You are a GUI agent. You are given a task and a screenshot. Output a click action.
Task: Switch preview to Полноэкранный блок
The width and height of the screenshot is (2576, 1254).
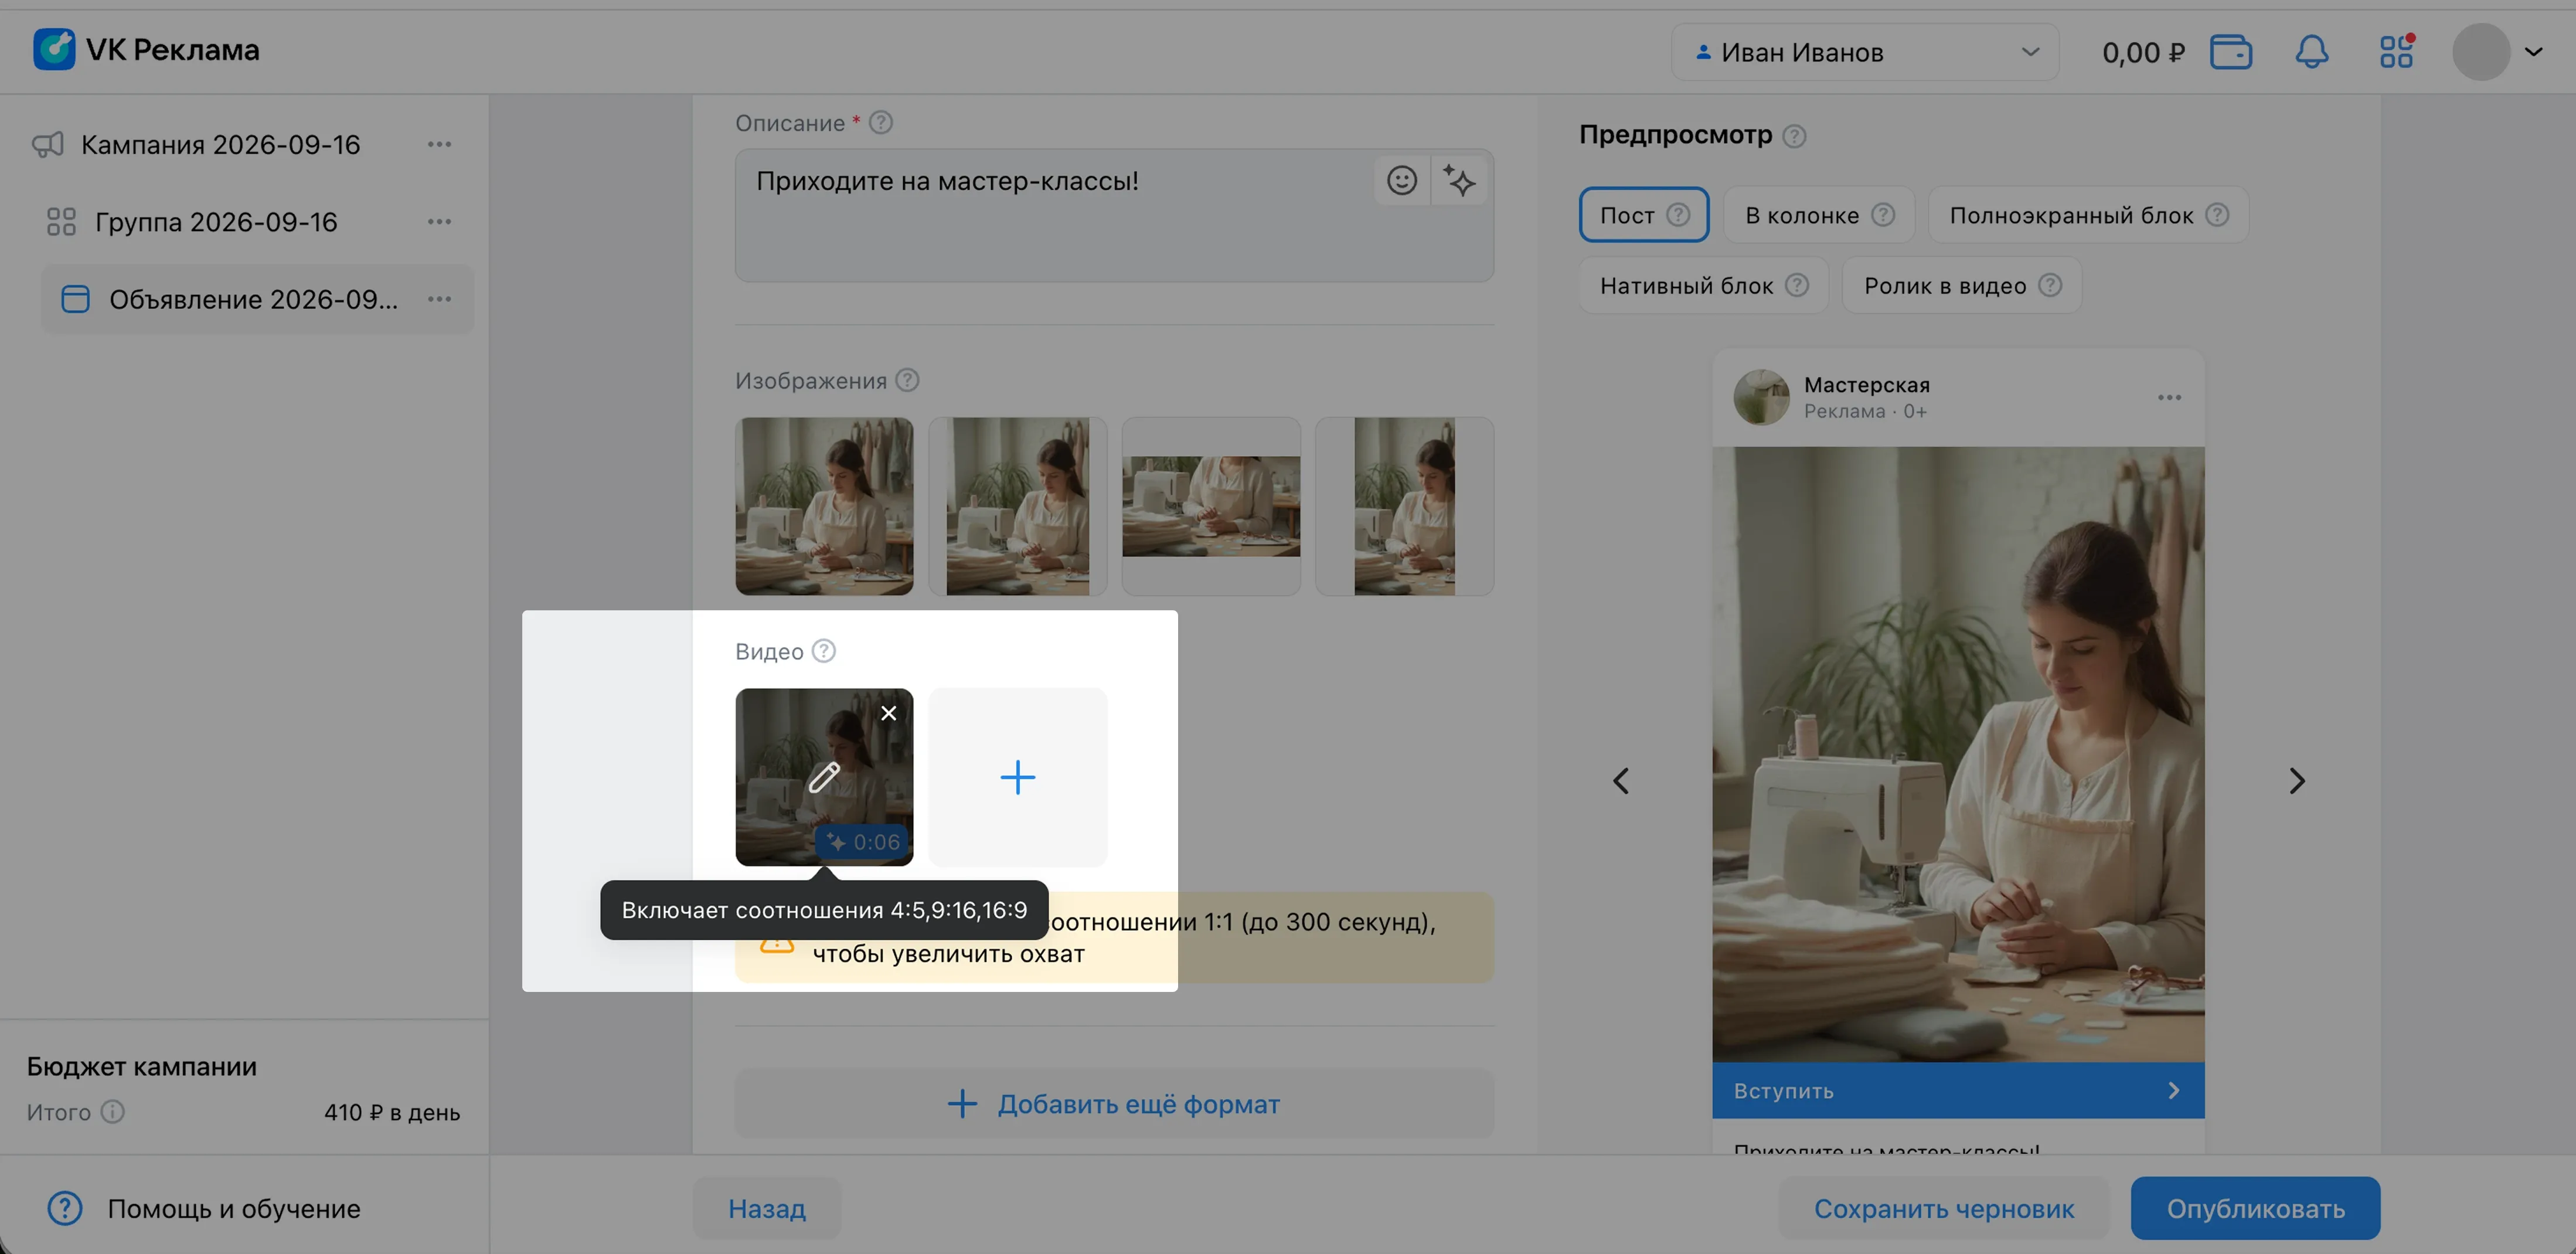pyautogui.click(x=2088, y=215)
